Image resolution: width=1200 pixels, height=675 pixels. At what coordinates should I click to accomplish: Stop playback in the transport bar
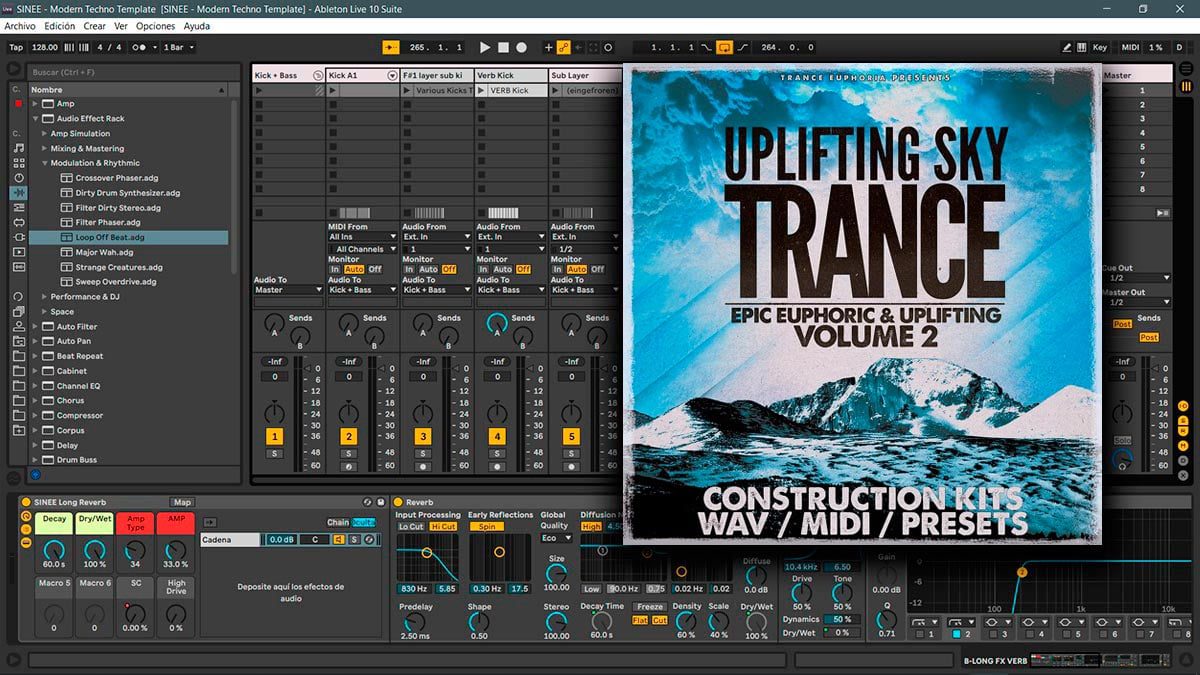[x=503, y=47]
